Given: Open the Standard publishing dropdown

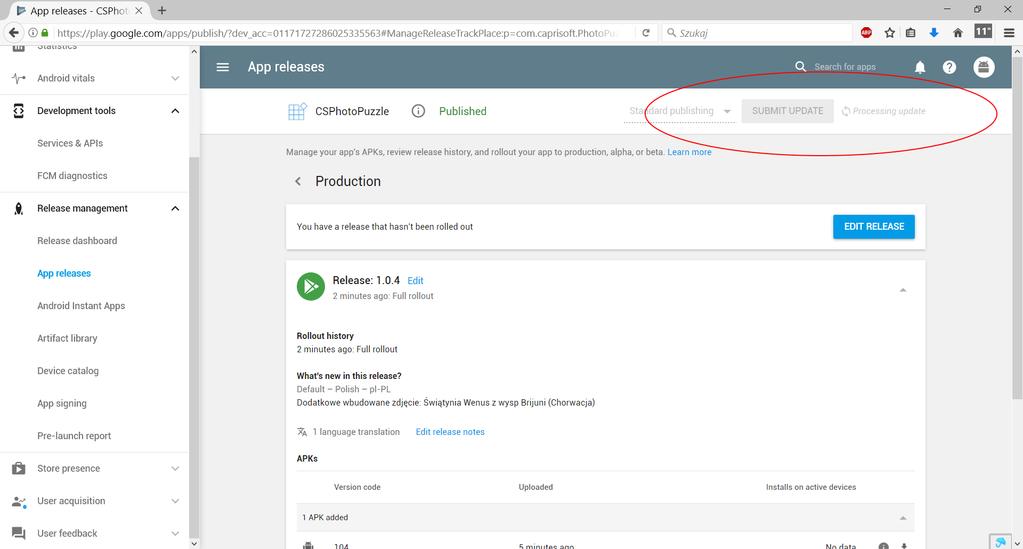Looking at the screenshot, I should [x=680, y=112].
